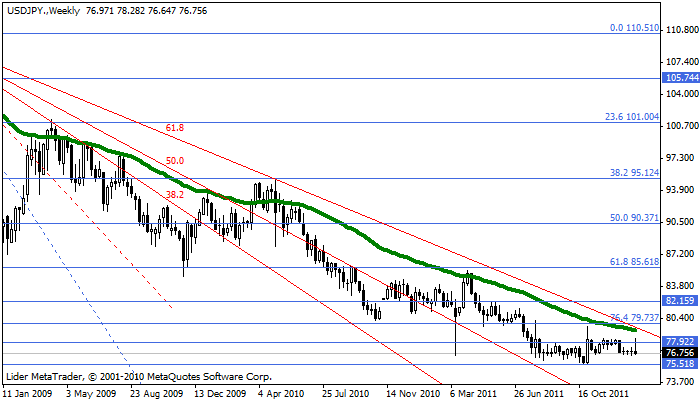Image resolution: width=700 pixels, height=402 pixels.
Task: Click the 73.700 price axis value
Action: point(682,382)
